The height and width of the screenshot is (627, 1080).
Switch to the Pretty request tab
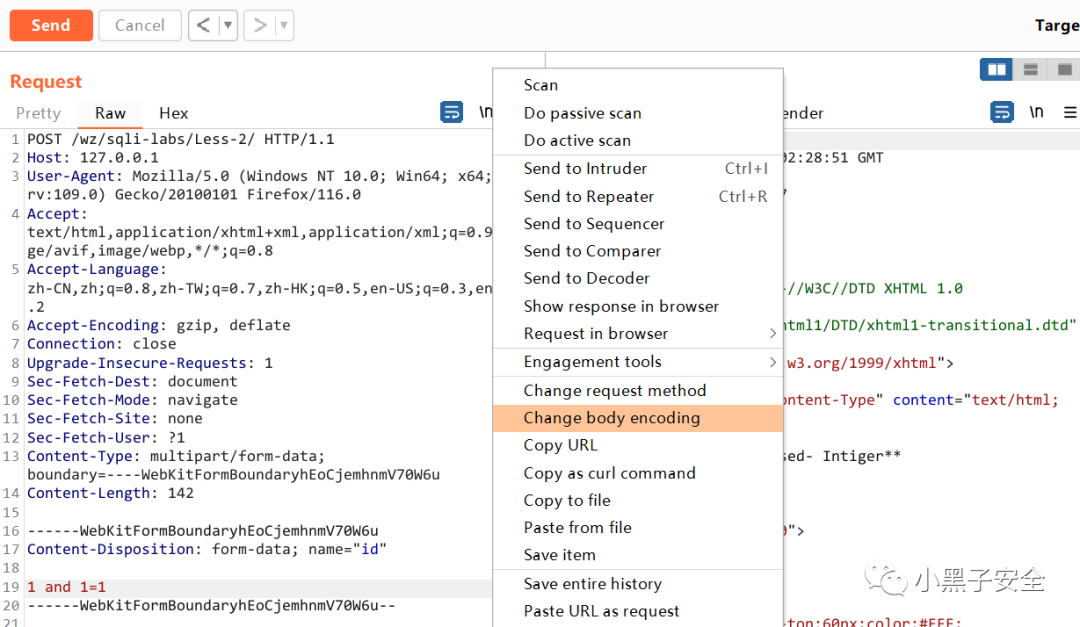[39, 113]
